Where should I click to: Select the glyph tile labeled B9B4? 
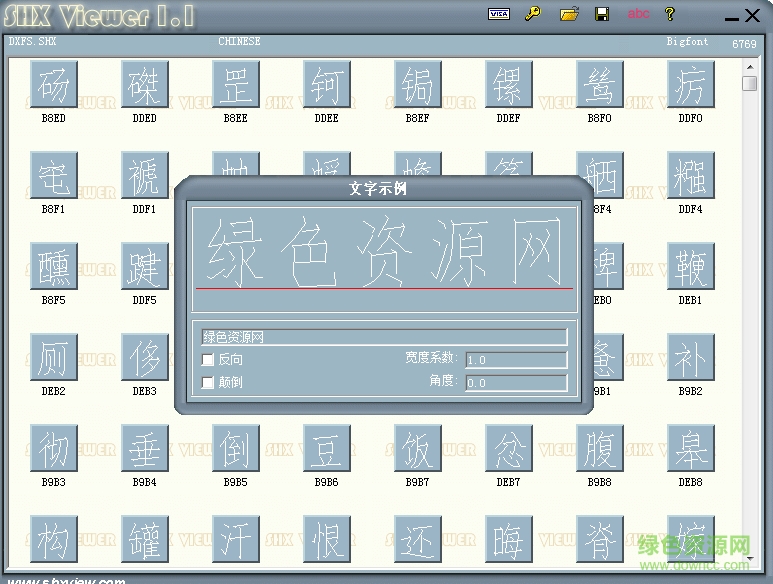coord(145,448)
